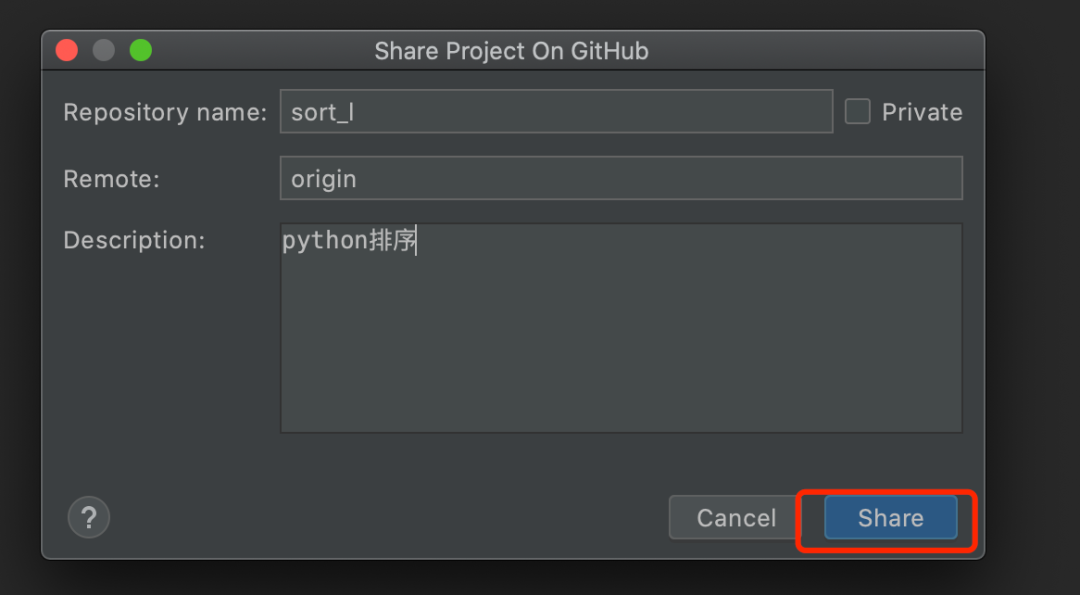
Task: Open help via the question mark icon
Action: 89,517
